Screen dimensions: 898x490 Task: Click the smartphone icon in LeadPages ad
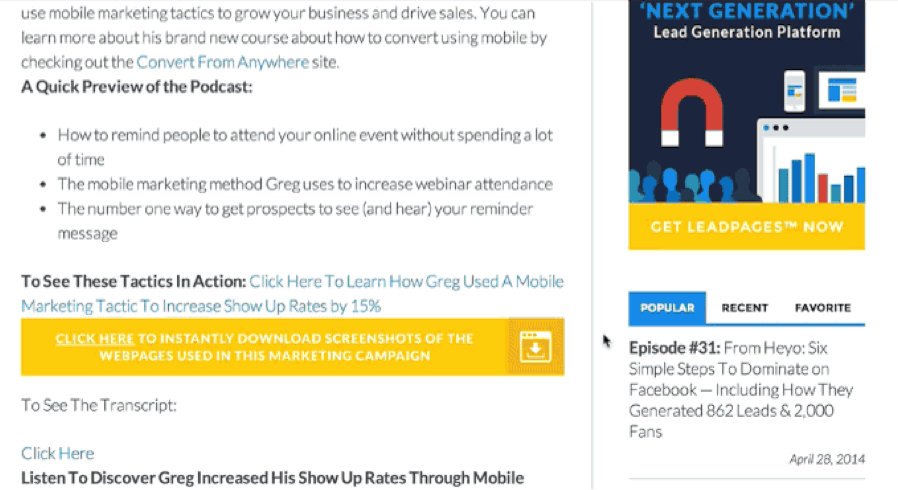coord(794,90)
